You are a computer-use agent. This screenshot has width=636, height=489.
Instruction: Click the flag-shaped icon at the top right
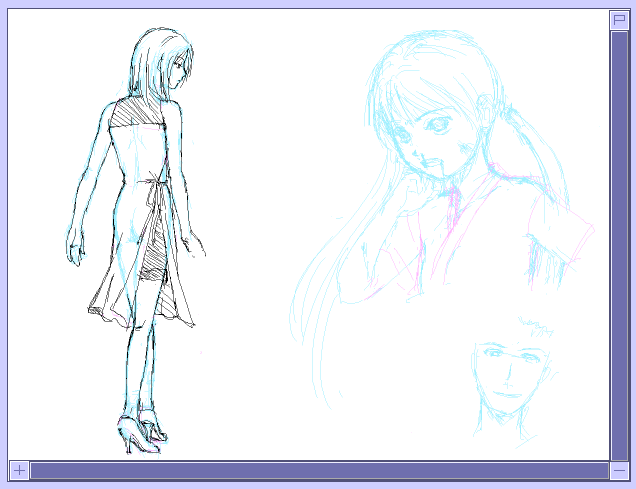(619, 20)
